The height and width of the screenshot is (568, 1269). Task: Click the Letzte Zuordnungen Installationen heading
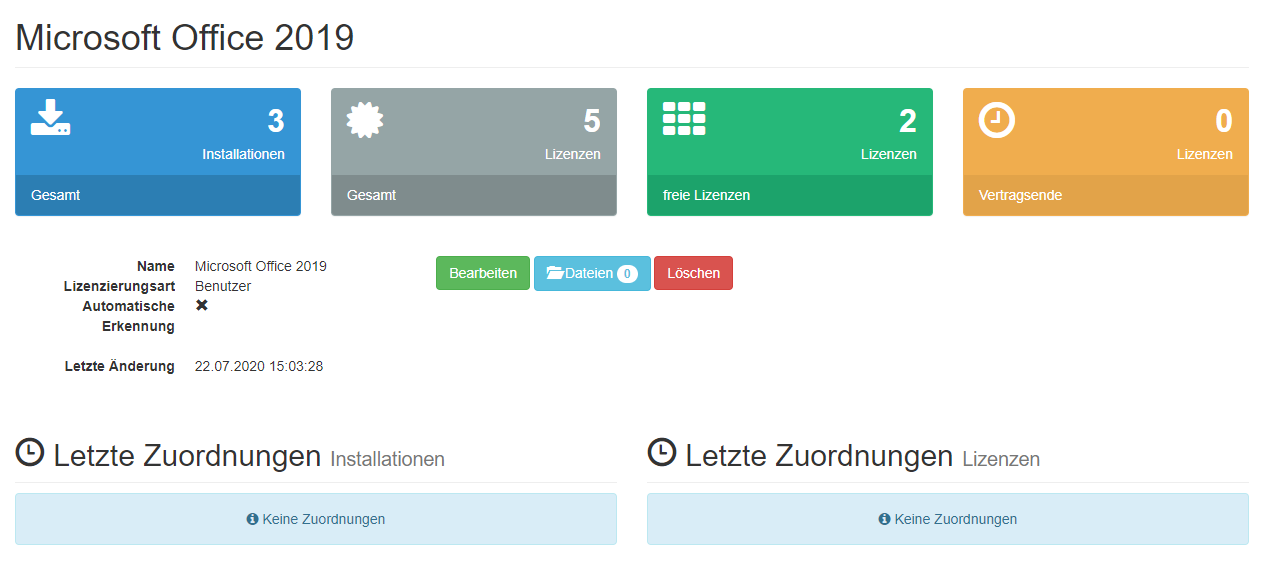[230, 456]
